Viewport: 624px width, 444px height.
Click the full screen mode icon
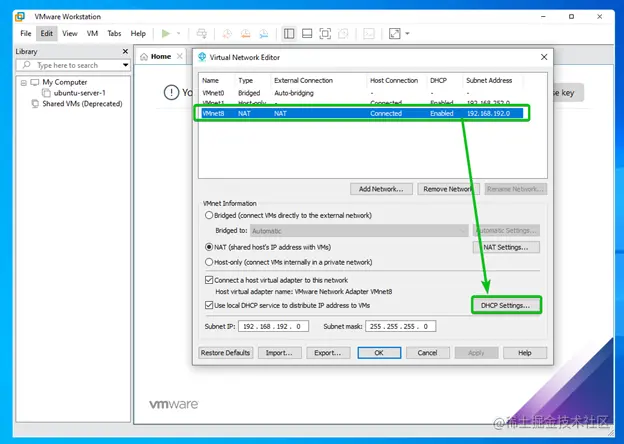[x=325, y=34]
